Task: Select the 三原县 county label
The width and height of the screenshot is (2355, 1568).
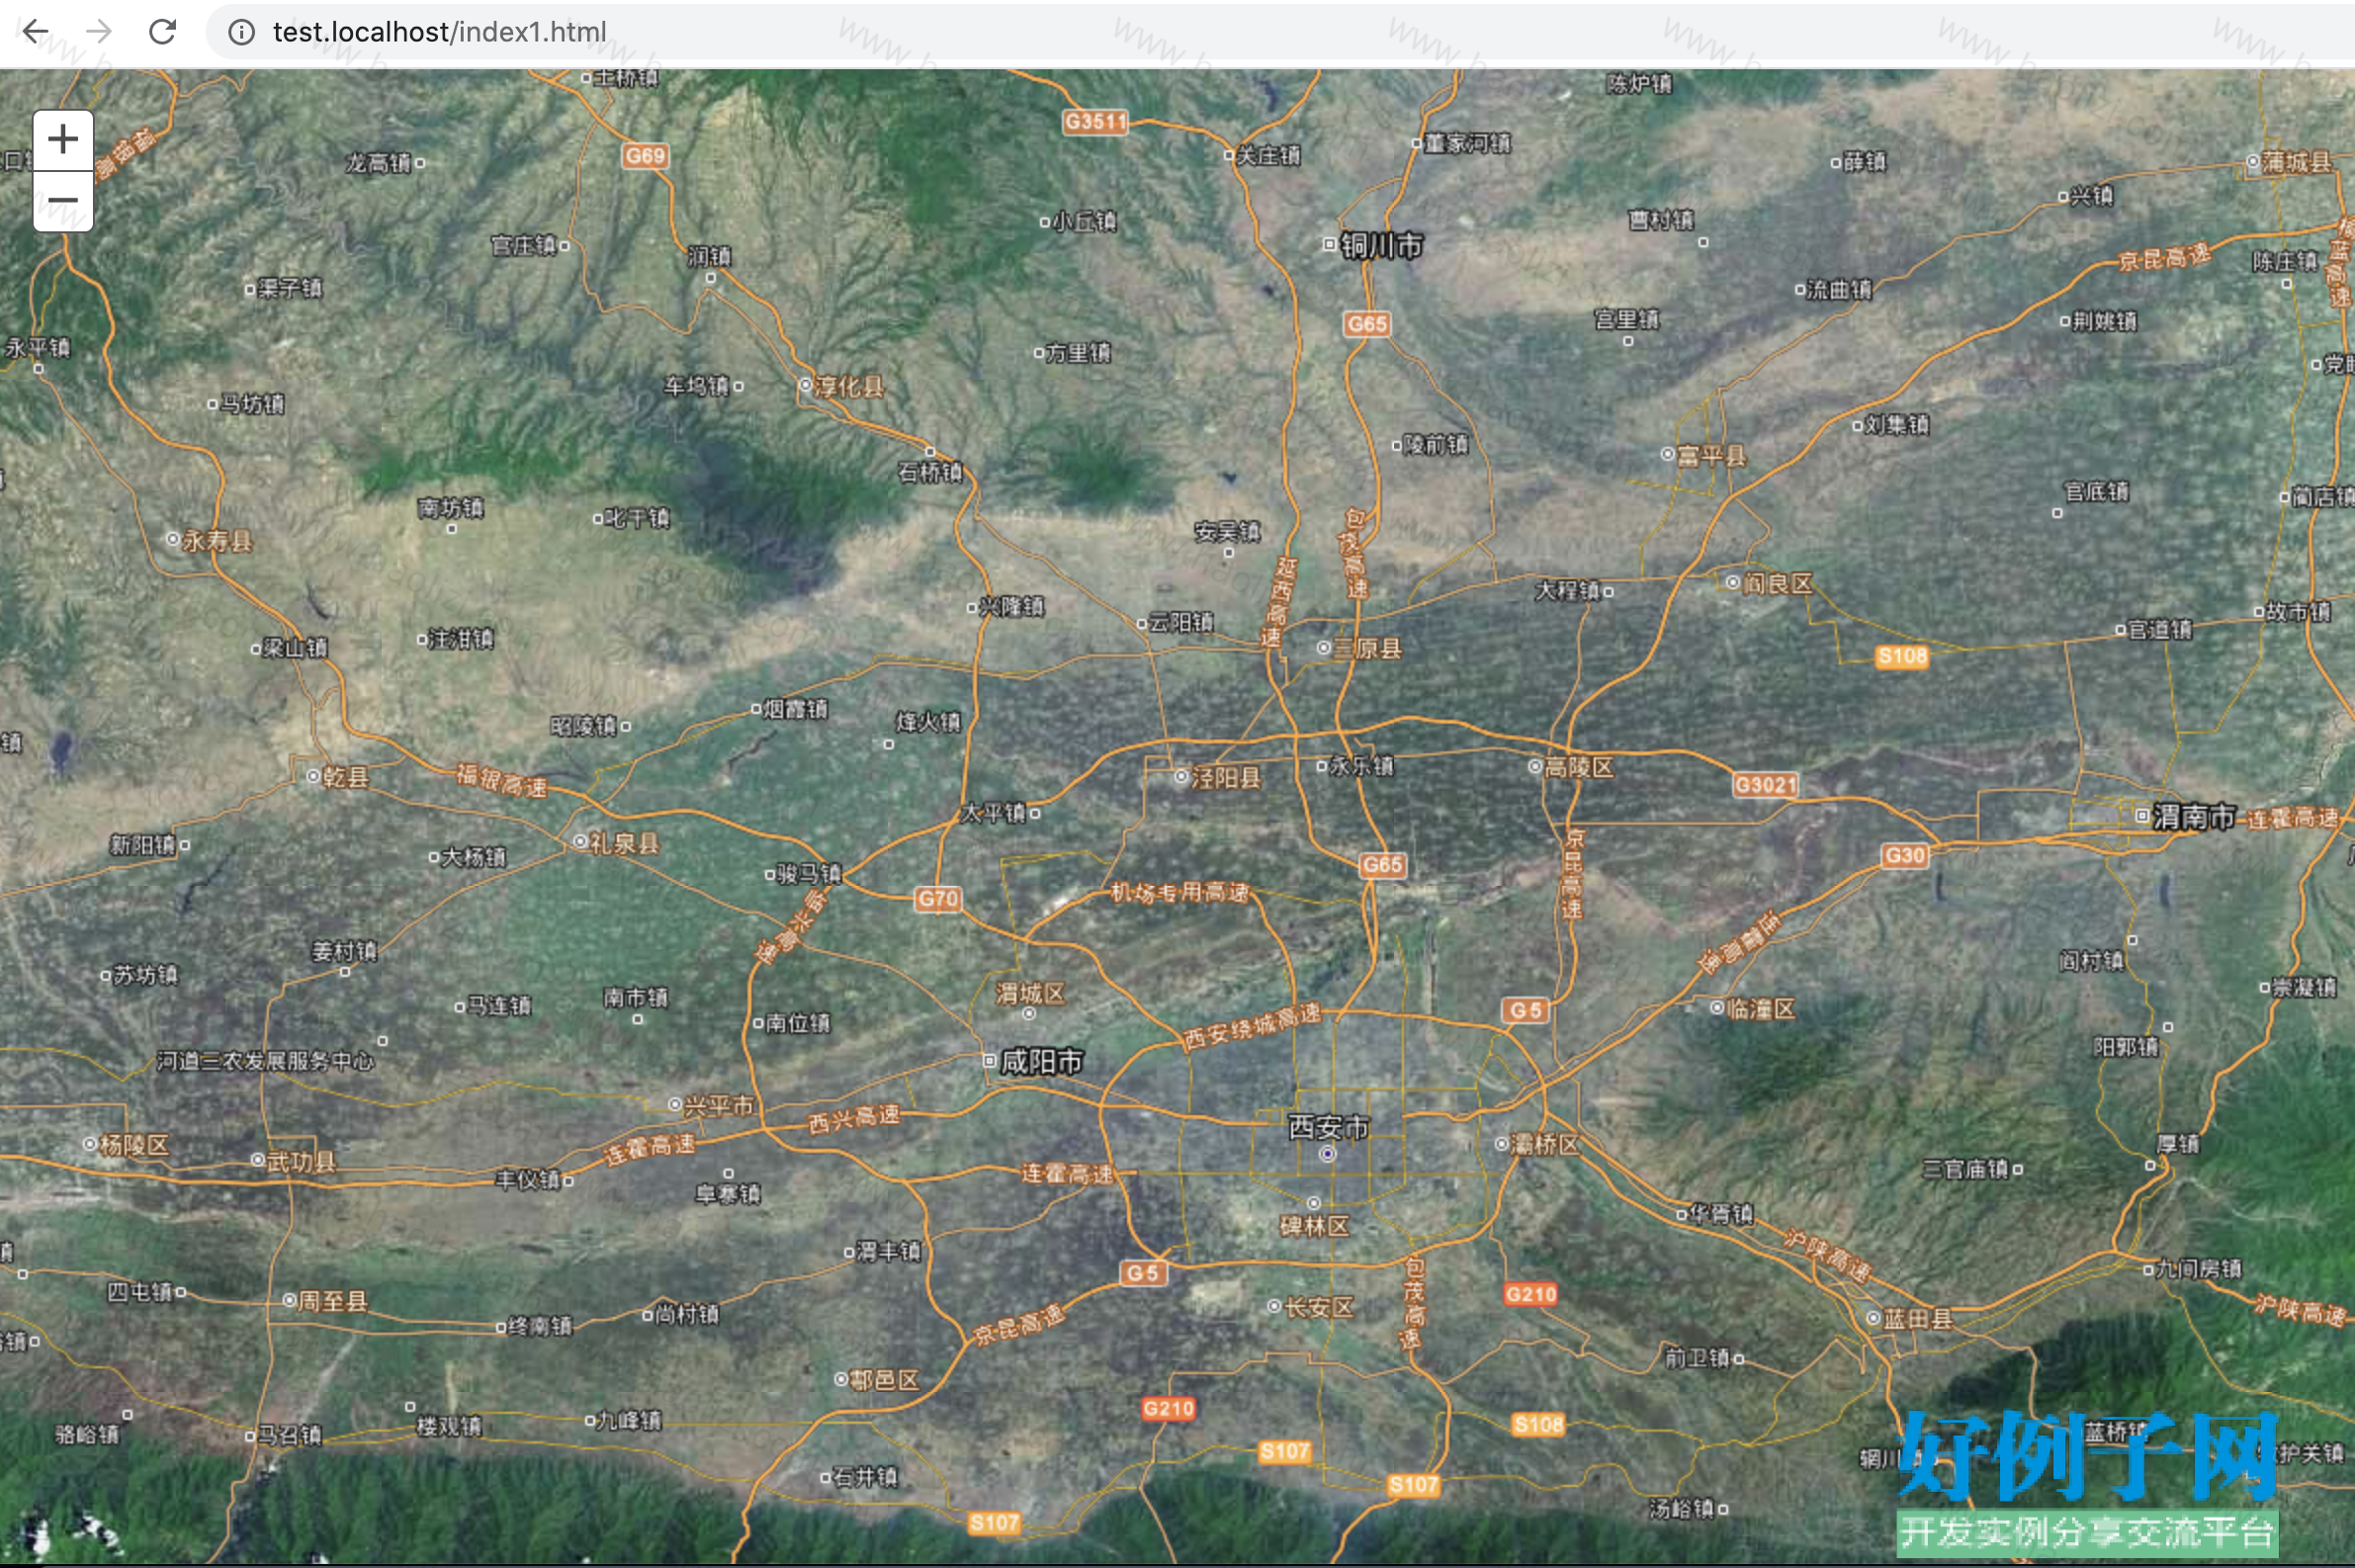Action: pos(1367,649)
